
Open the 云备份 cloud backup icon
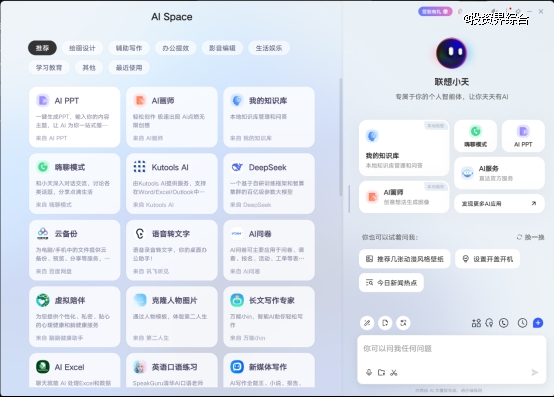(x=43, y=233)
